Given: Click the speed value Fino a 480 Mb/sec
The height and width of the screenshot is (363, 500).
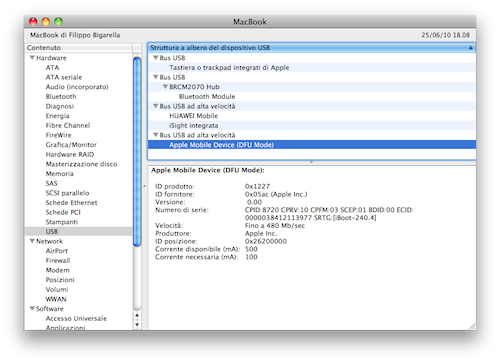Looking at the screenshot, I should click(x=275, y=225).
